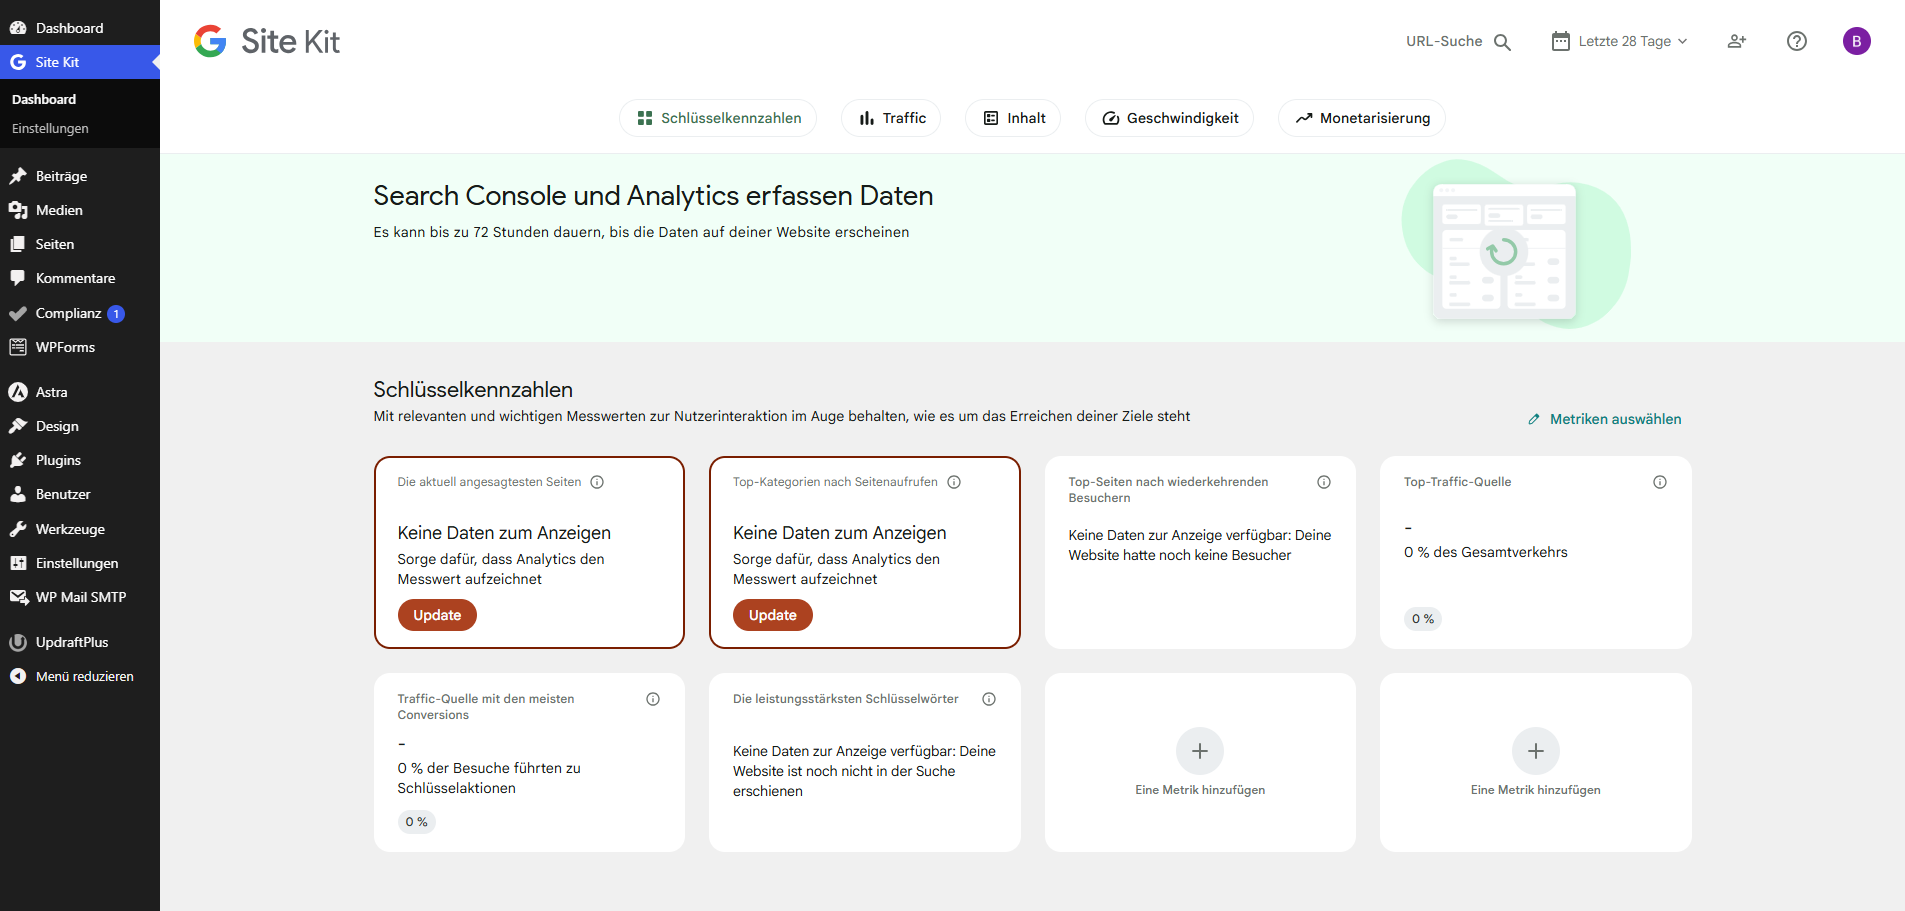Click the Metriken auswählen link
The width and height of the screenshot is (1905, 911).
[1604, 419]
